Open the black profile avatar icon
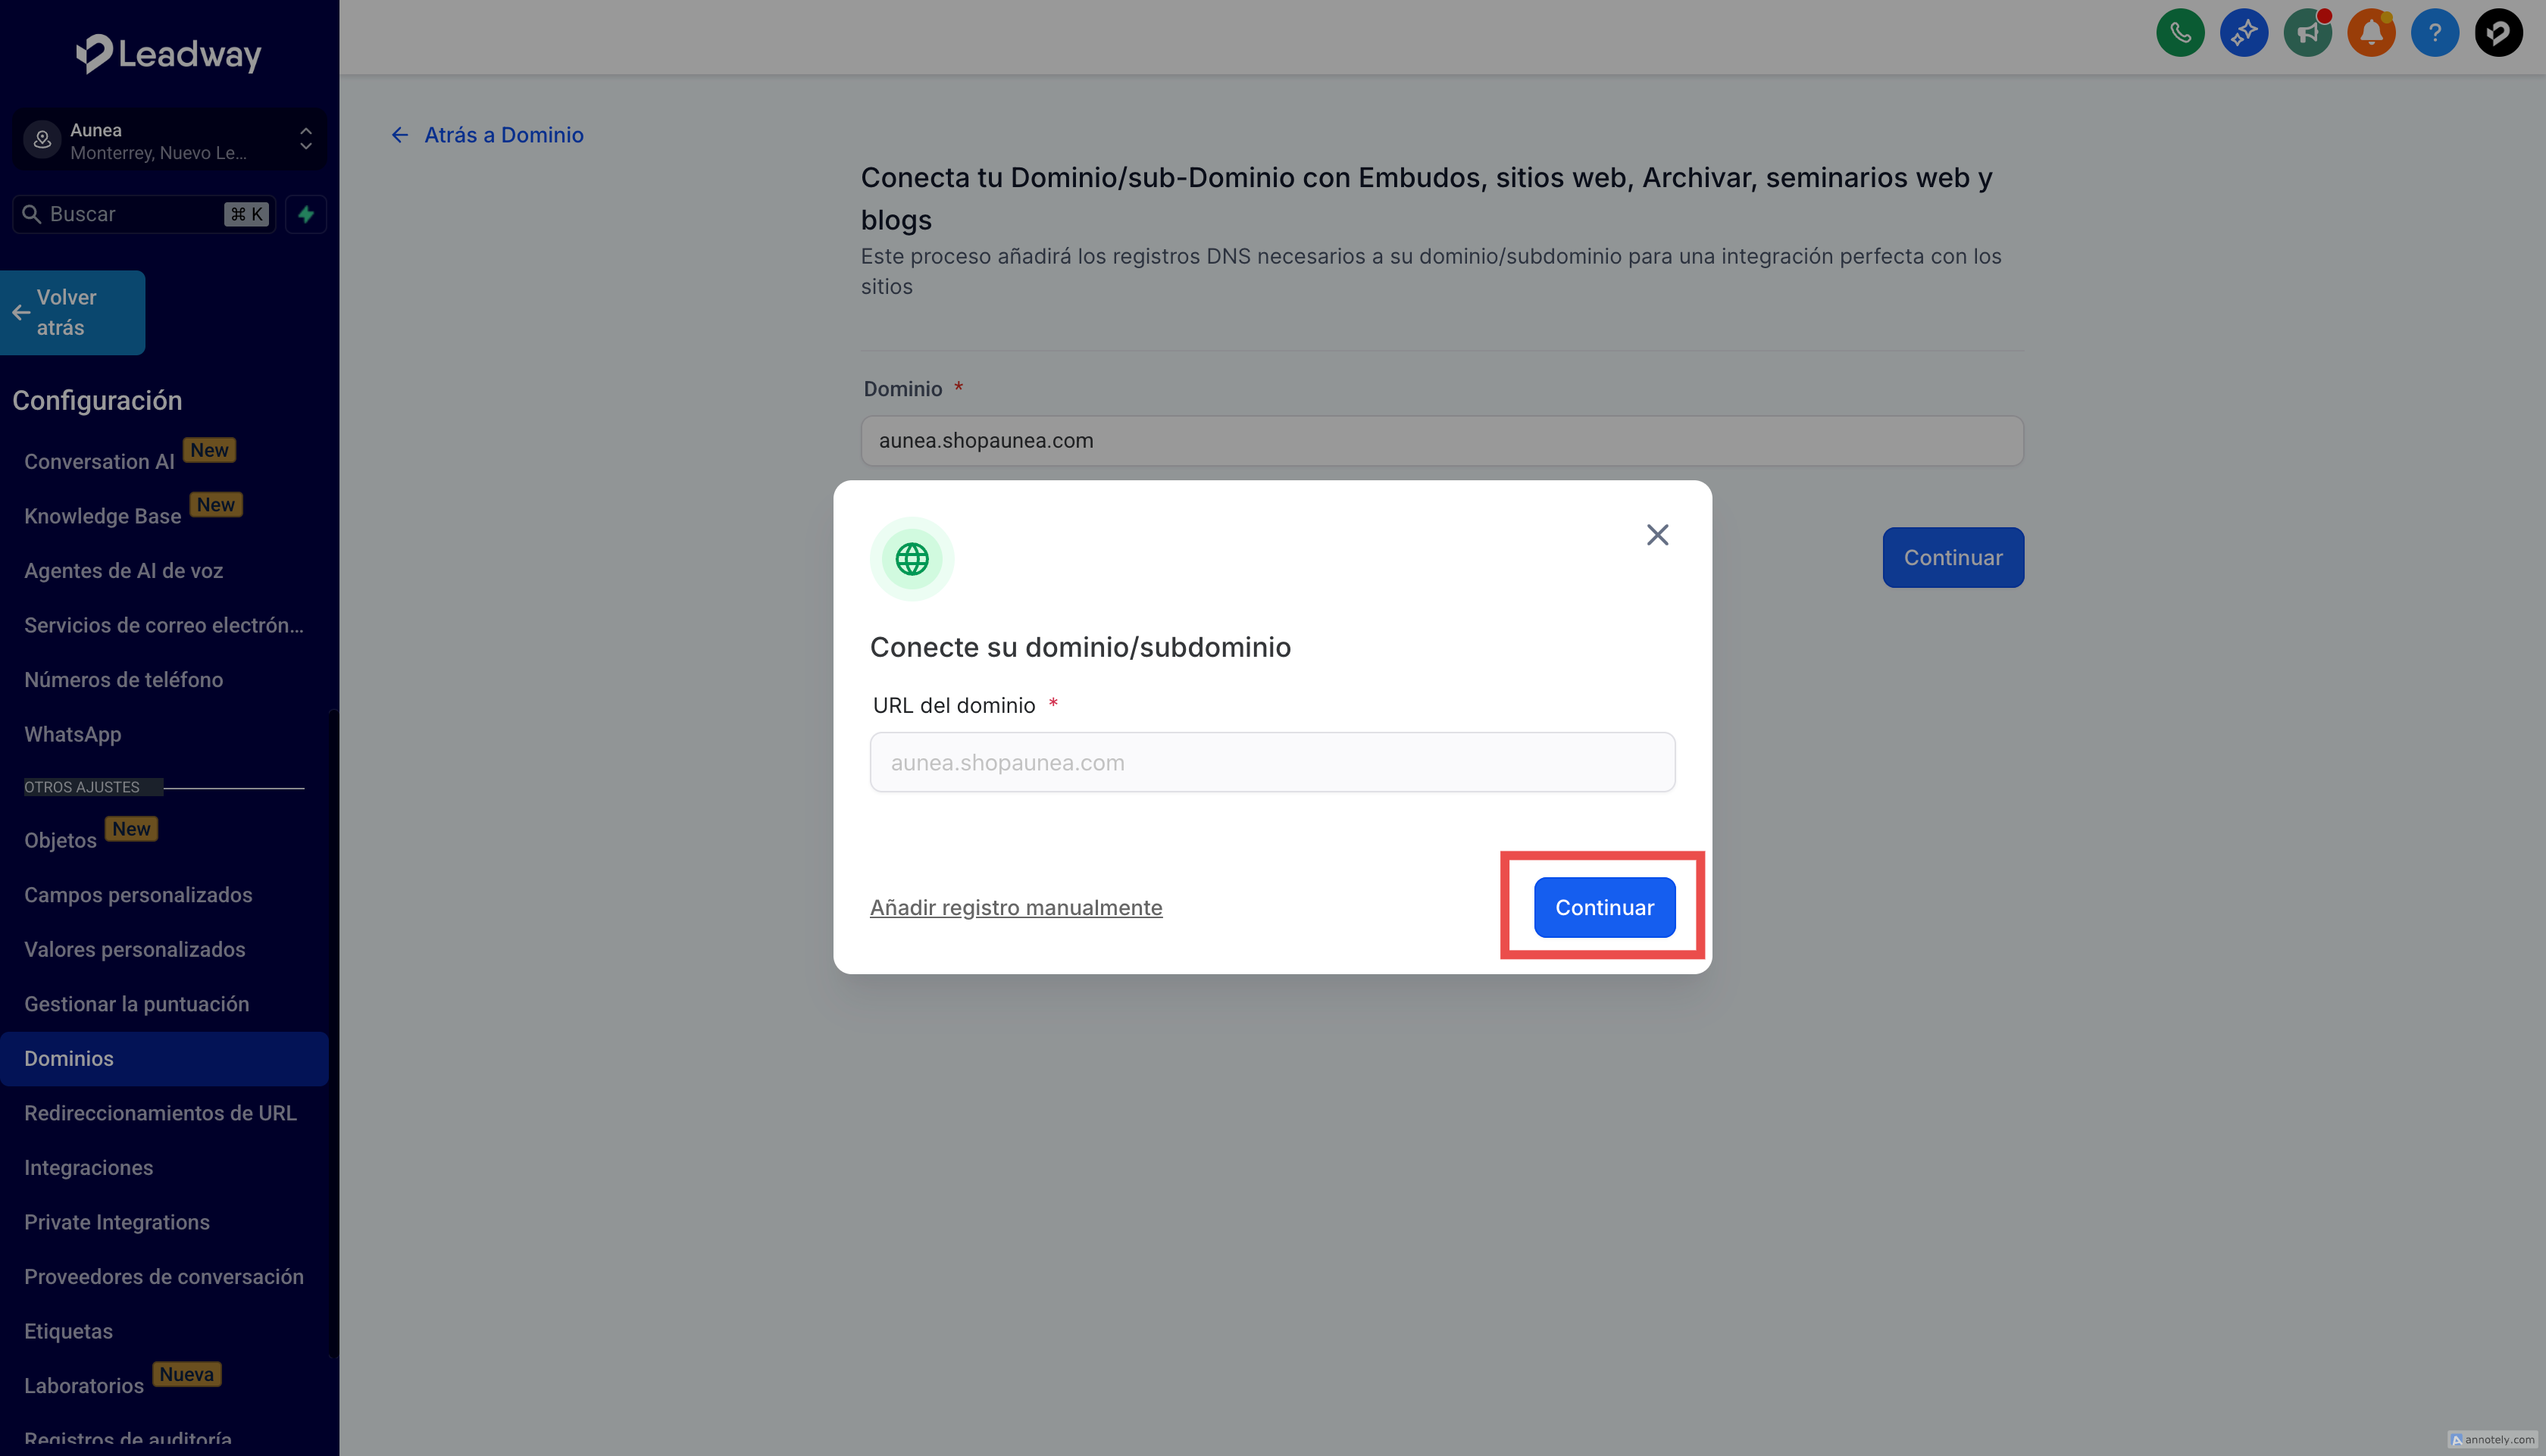This screenshot has height=1456, width=2546. pyautogui.click(x=2498, y=33)
